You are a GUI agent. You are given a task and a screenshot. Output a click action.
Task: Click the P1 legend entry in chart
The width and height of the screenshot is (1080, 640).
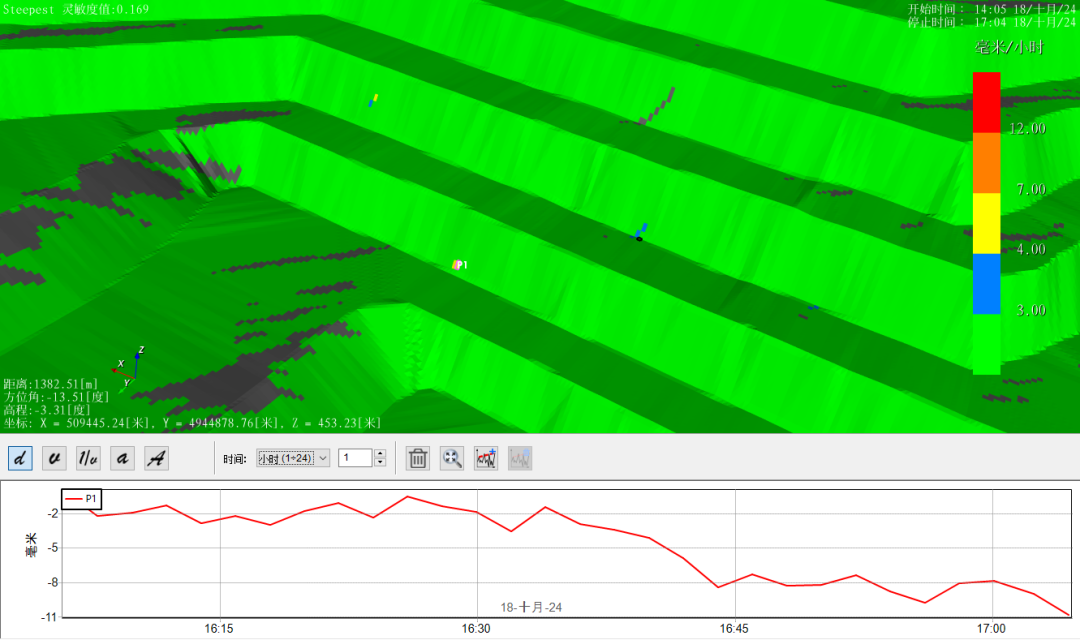coord(82,498)
